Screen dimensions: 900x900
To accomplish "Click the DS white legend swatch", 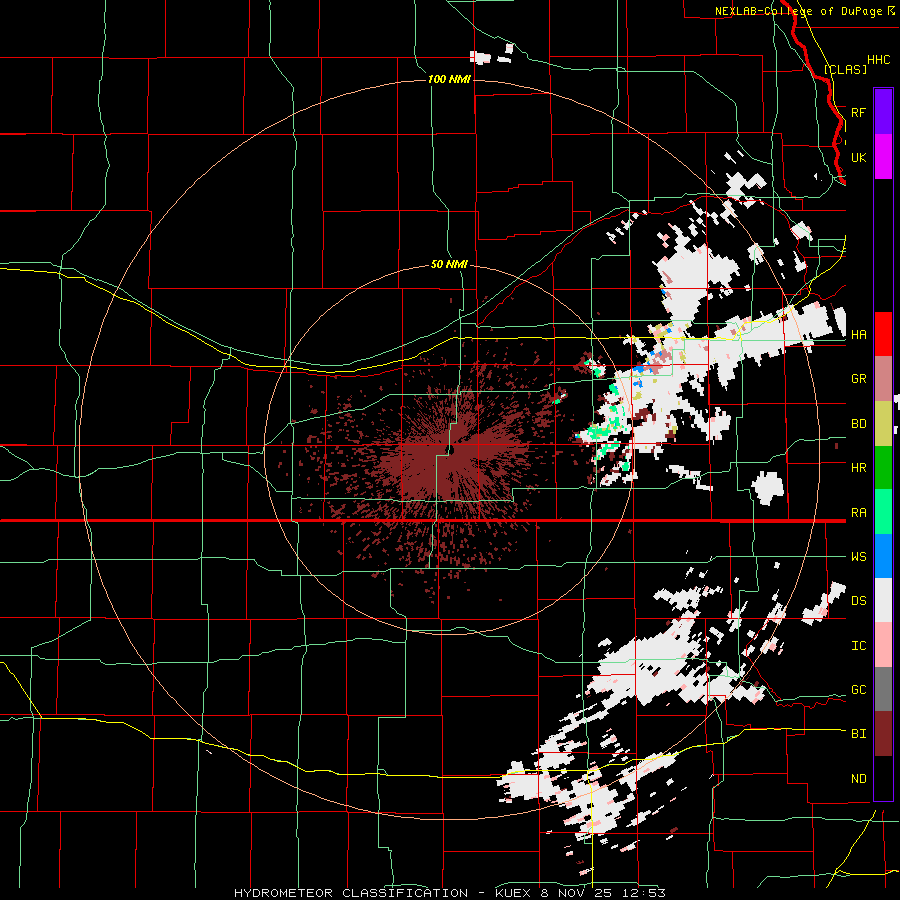I will (x=883, y=600).
